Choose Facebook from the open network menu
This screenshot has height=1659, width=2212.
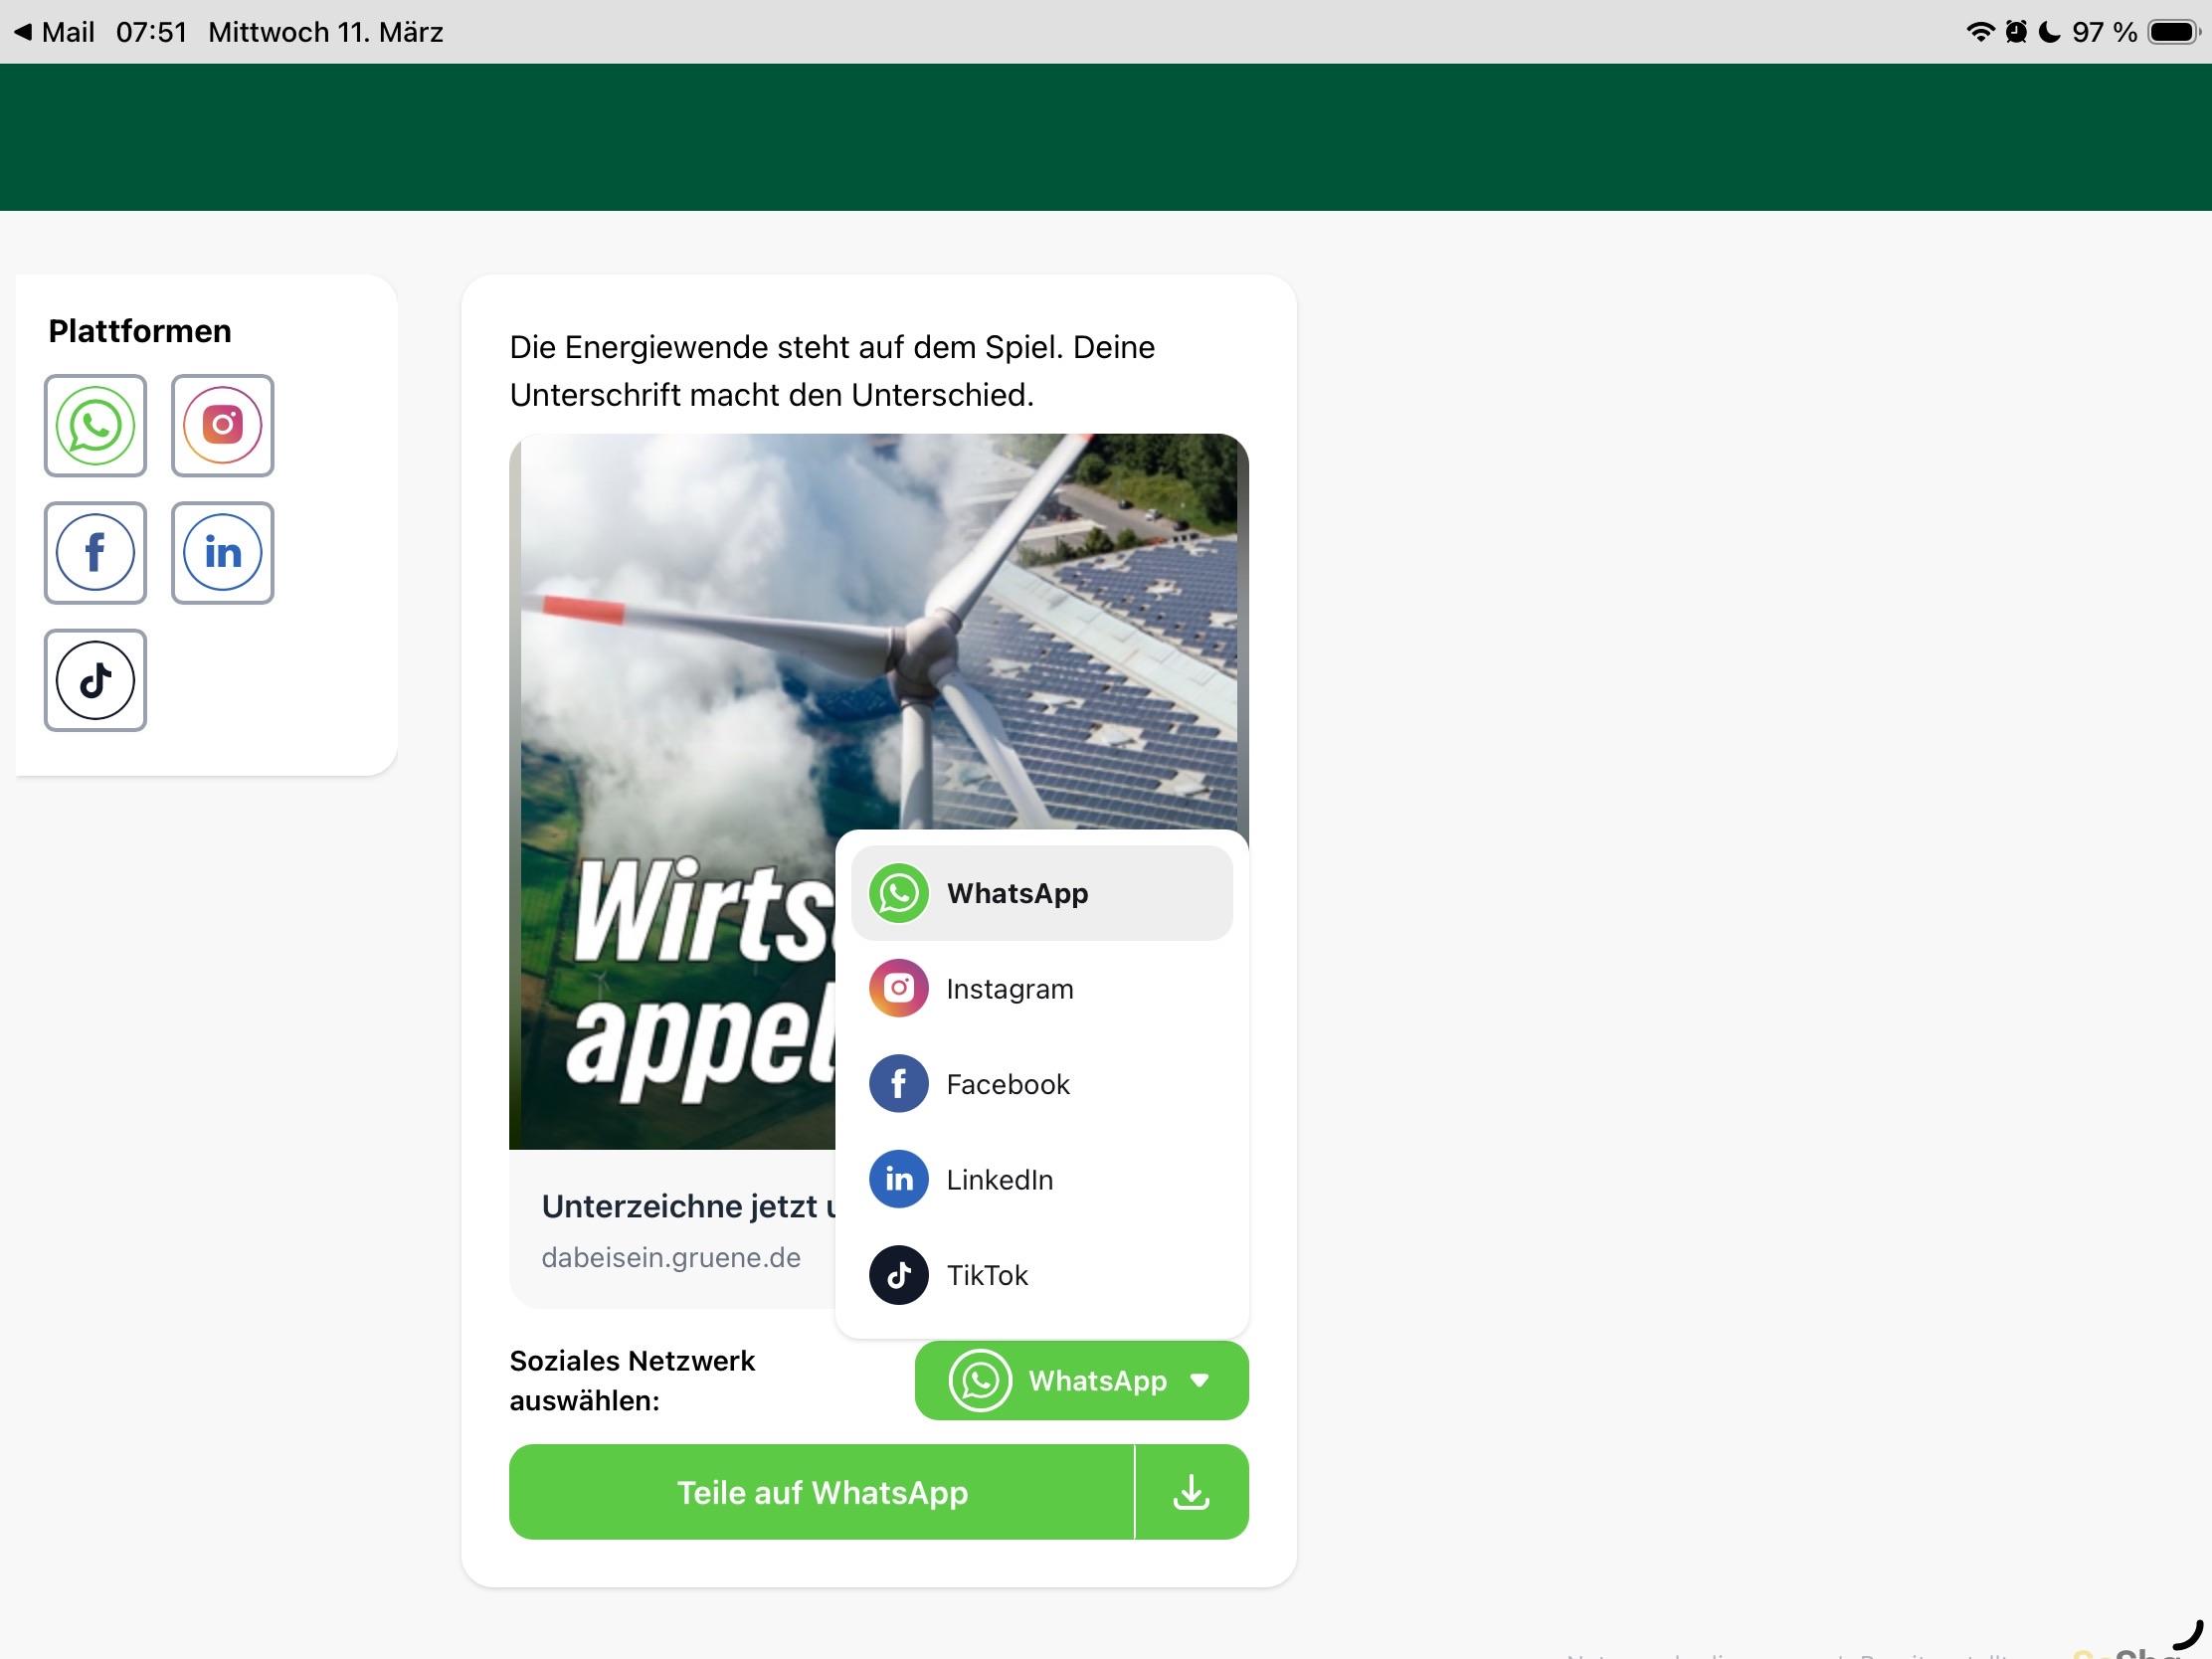[x=1007, y=1083]
